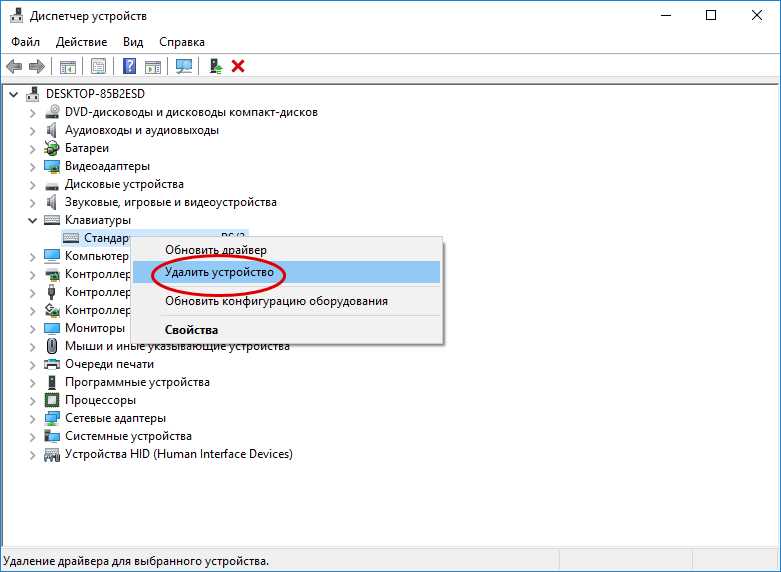Click the Device Manager title bar icon
Image resolution: width=781 pixels, height=572 pixels.
pyautogui.click(x=16, y=15)
